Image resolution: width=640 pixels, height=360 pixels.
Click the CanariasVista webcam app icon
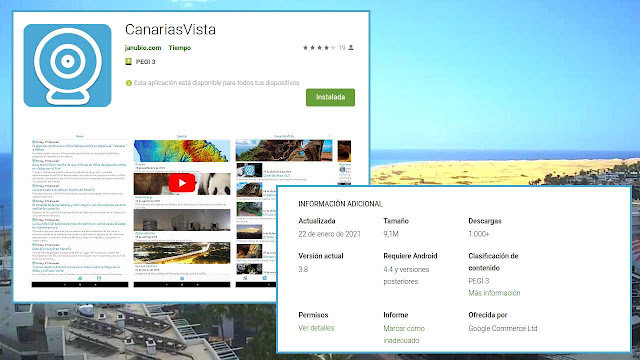(67, 65)
